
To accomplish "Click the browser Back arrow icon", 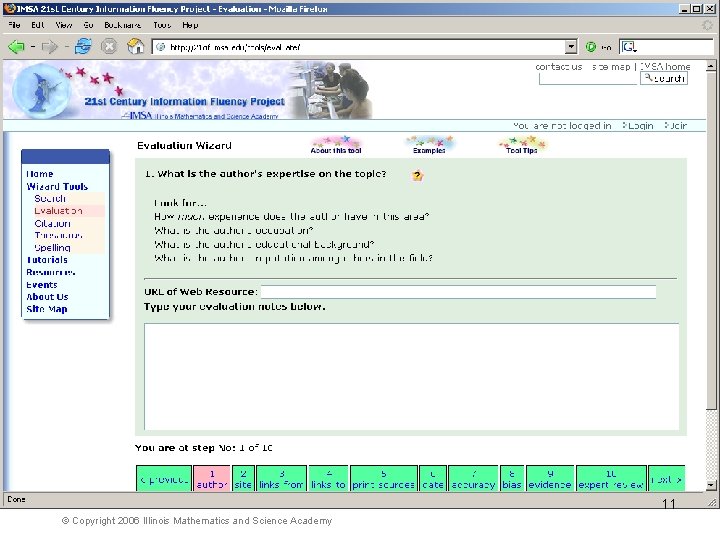I will click(17, 47).
